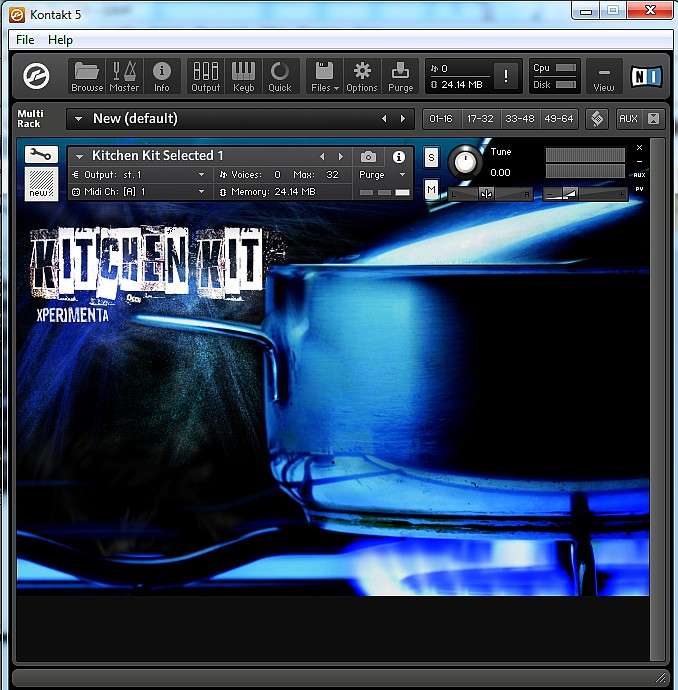Viewport: 678px width, 690px height.
Task: Solo the Kitchen Kit instrument
Action: [431, 158]
